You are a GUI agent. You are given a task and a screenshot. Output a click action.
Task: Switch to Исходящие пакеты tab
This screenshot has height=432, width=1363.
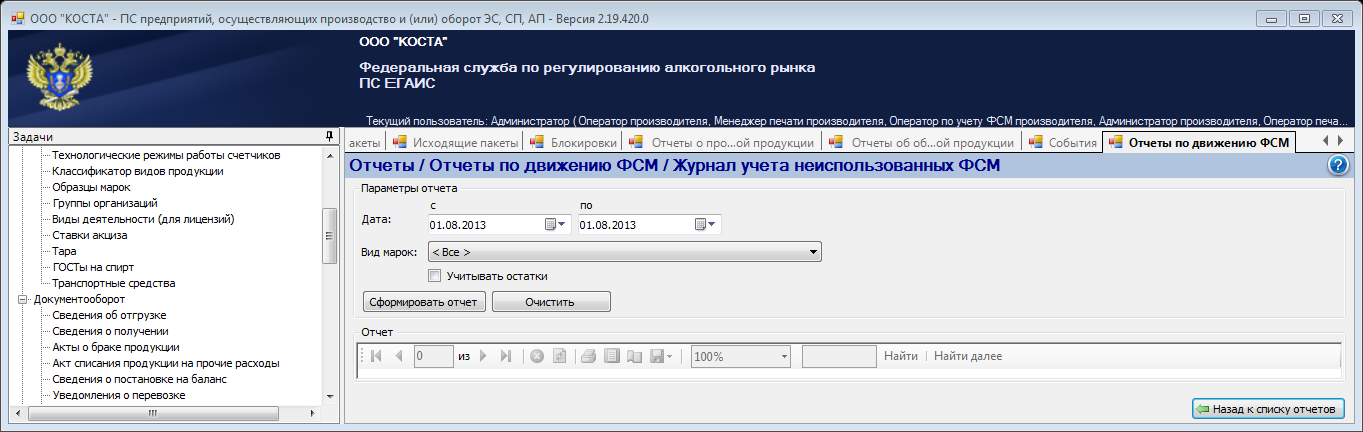tap(455, 143)
